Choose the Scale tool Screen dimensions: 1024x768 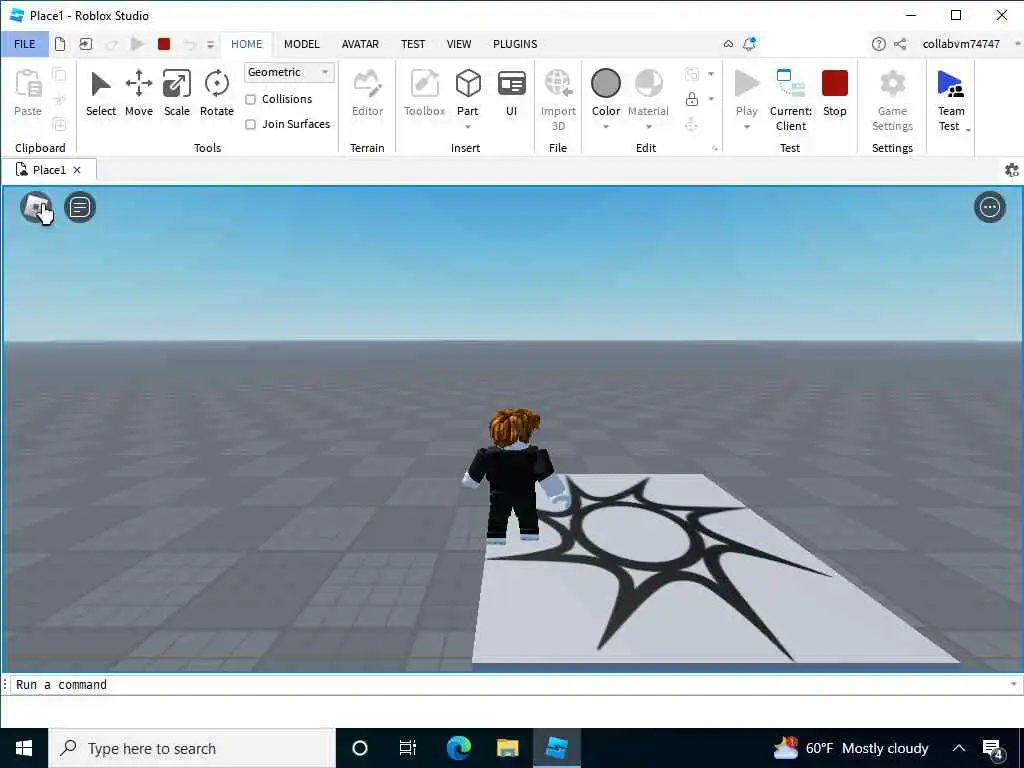coord(176,94)
